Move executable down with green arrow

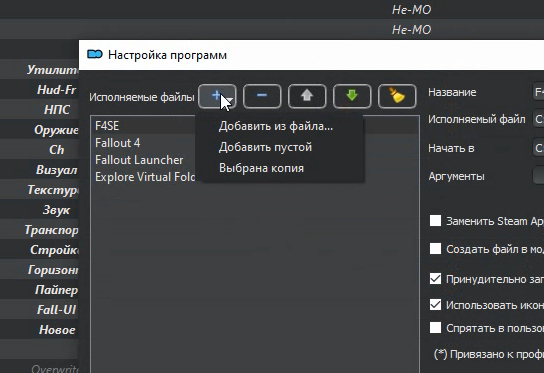click(352, 96)
